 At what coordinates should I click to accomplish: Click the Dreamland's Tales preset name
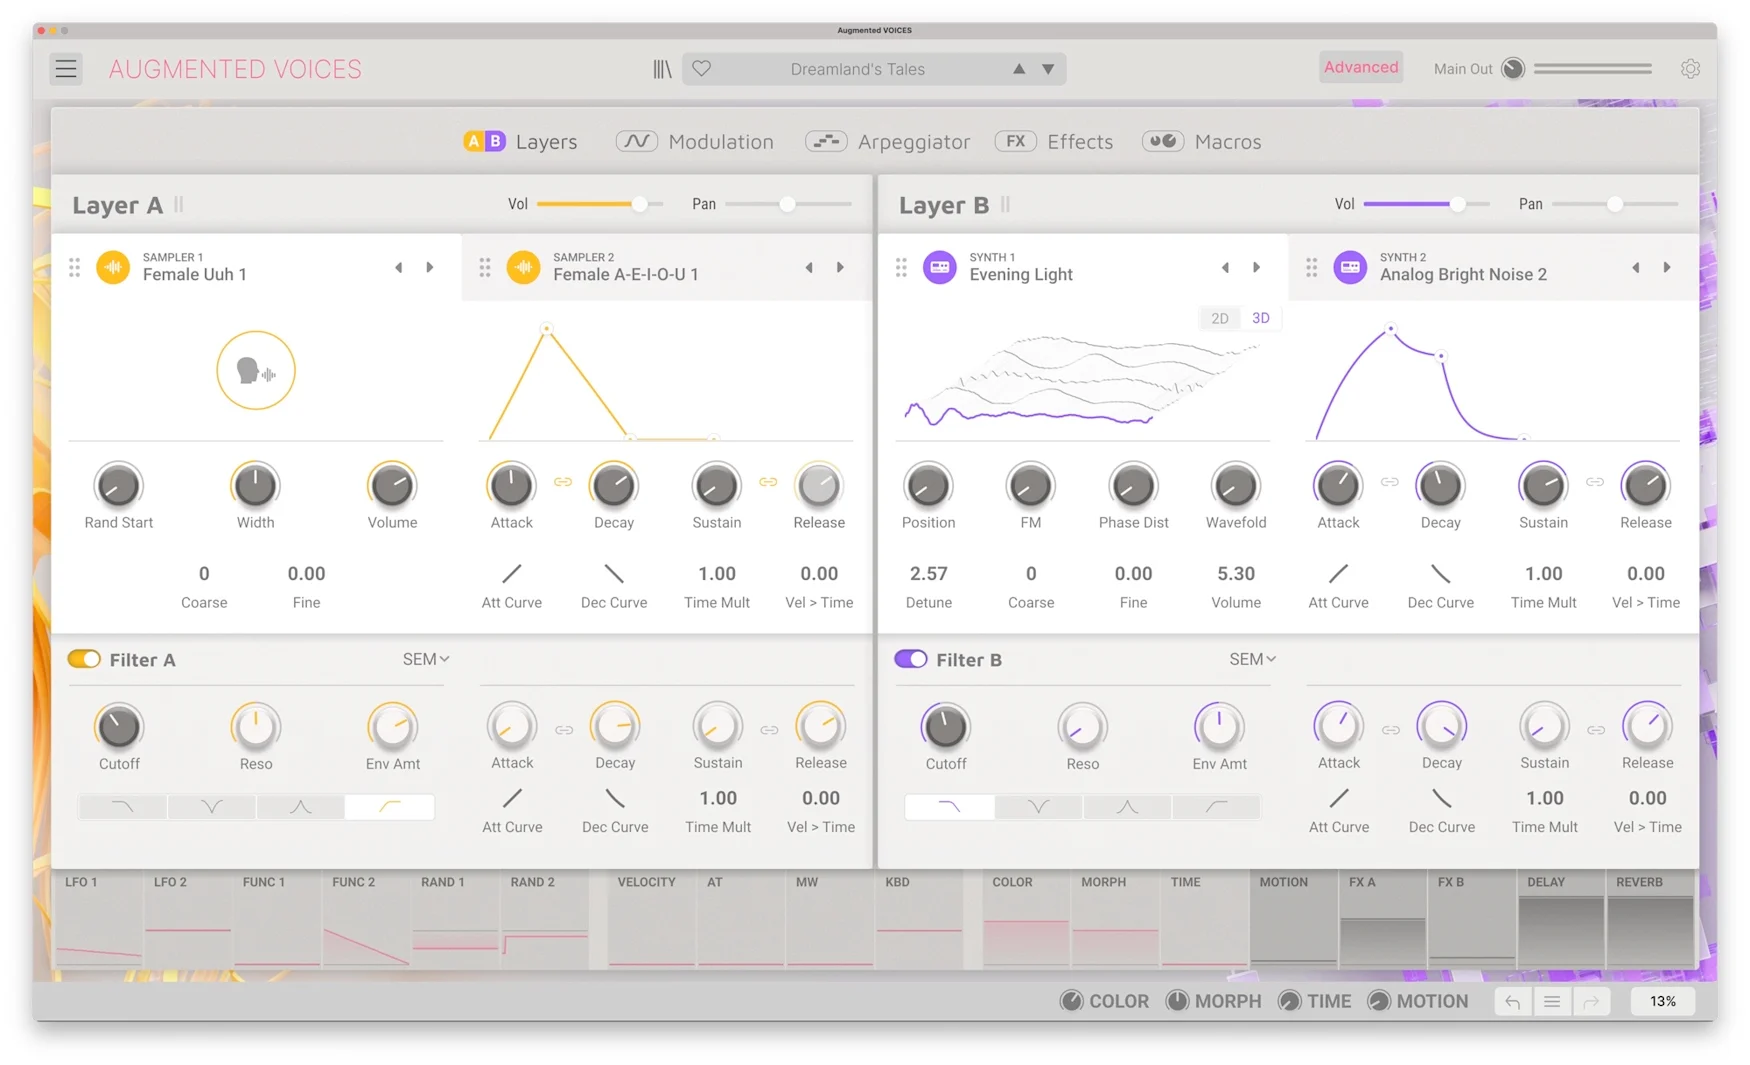tap(857, 69)
